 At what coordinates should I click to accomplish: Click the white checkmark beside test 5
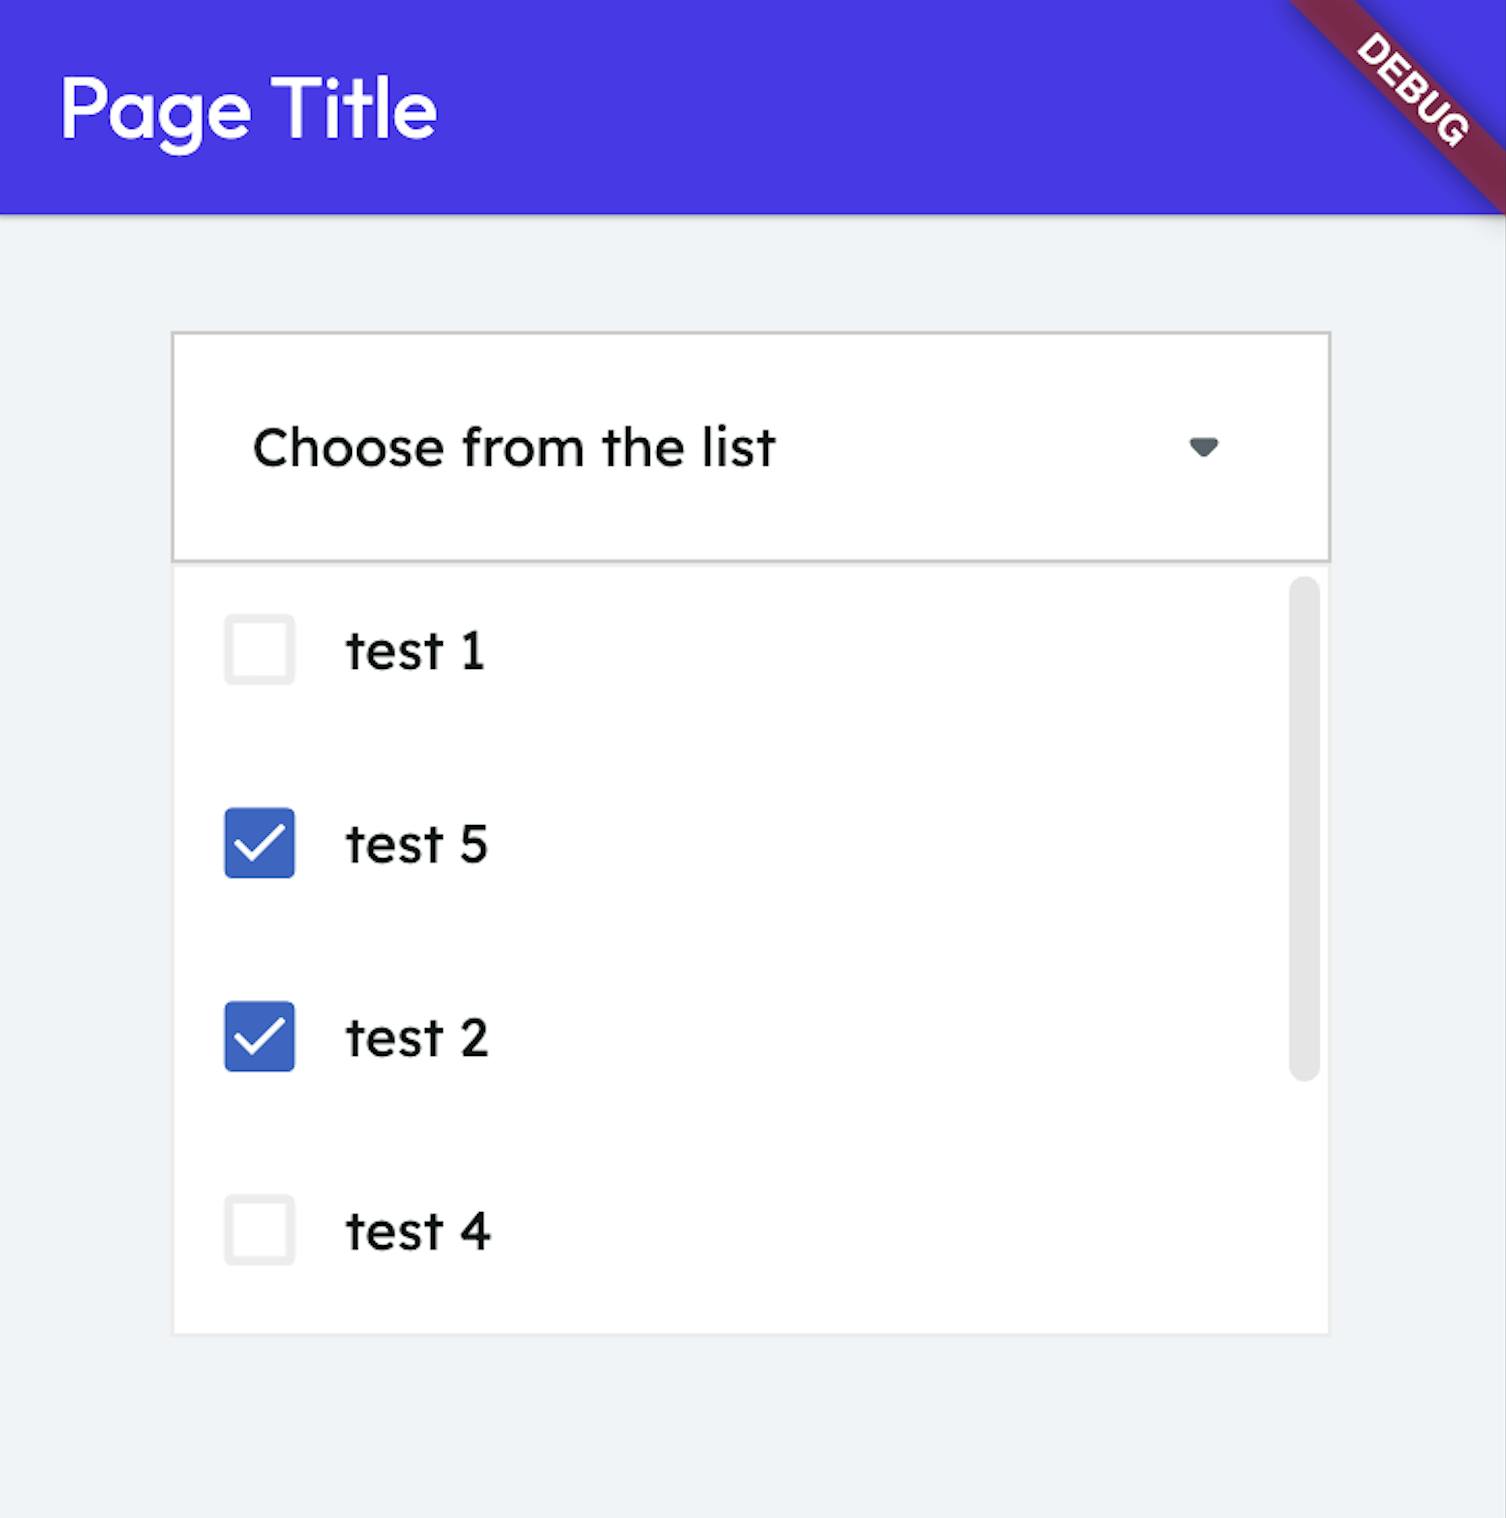(x=259, y=843)
